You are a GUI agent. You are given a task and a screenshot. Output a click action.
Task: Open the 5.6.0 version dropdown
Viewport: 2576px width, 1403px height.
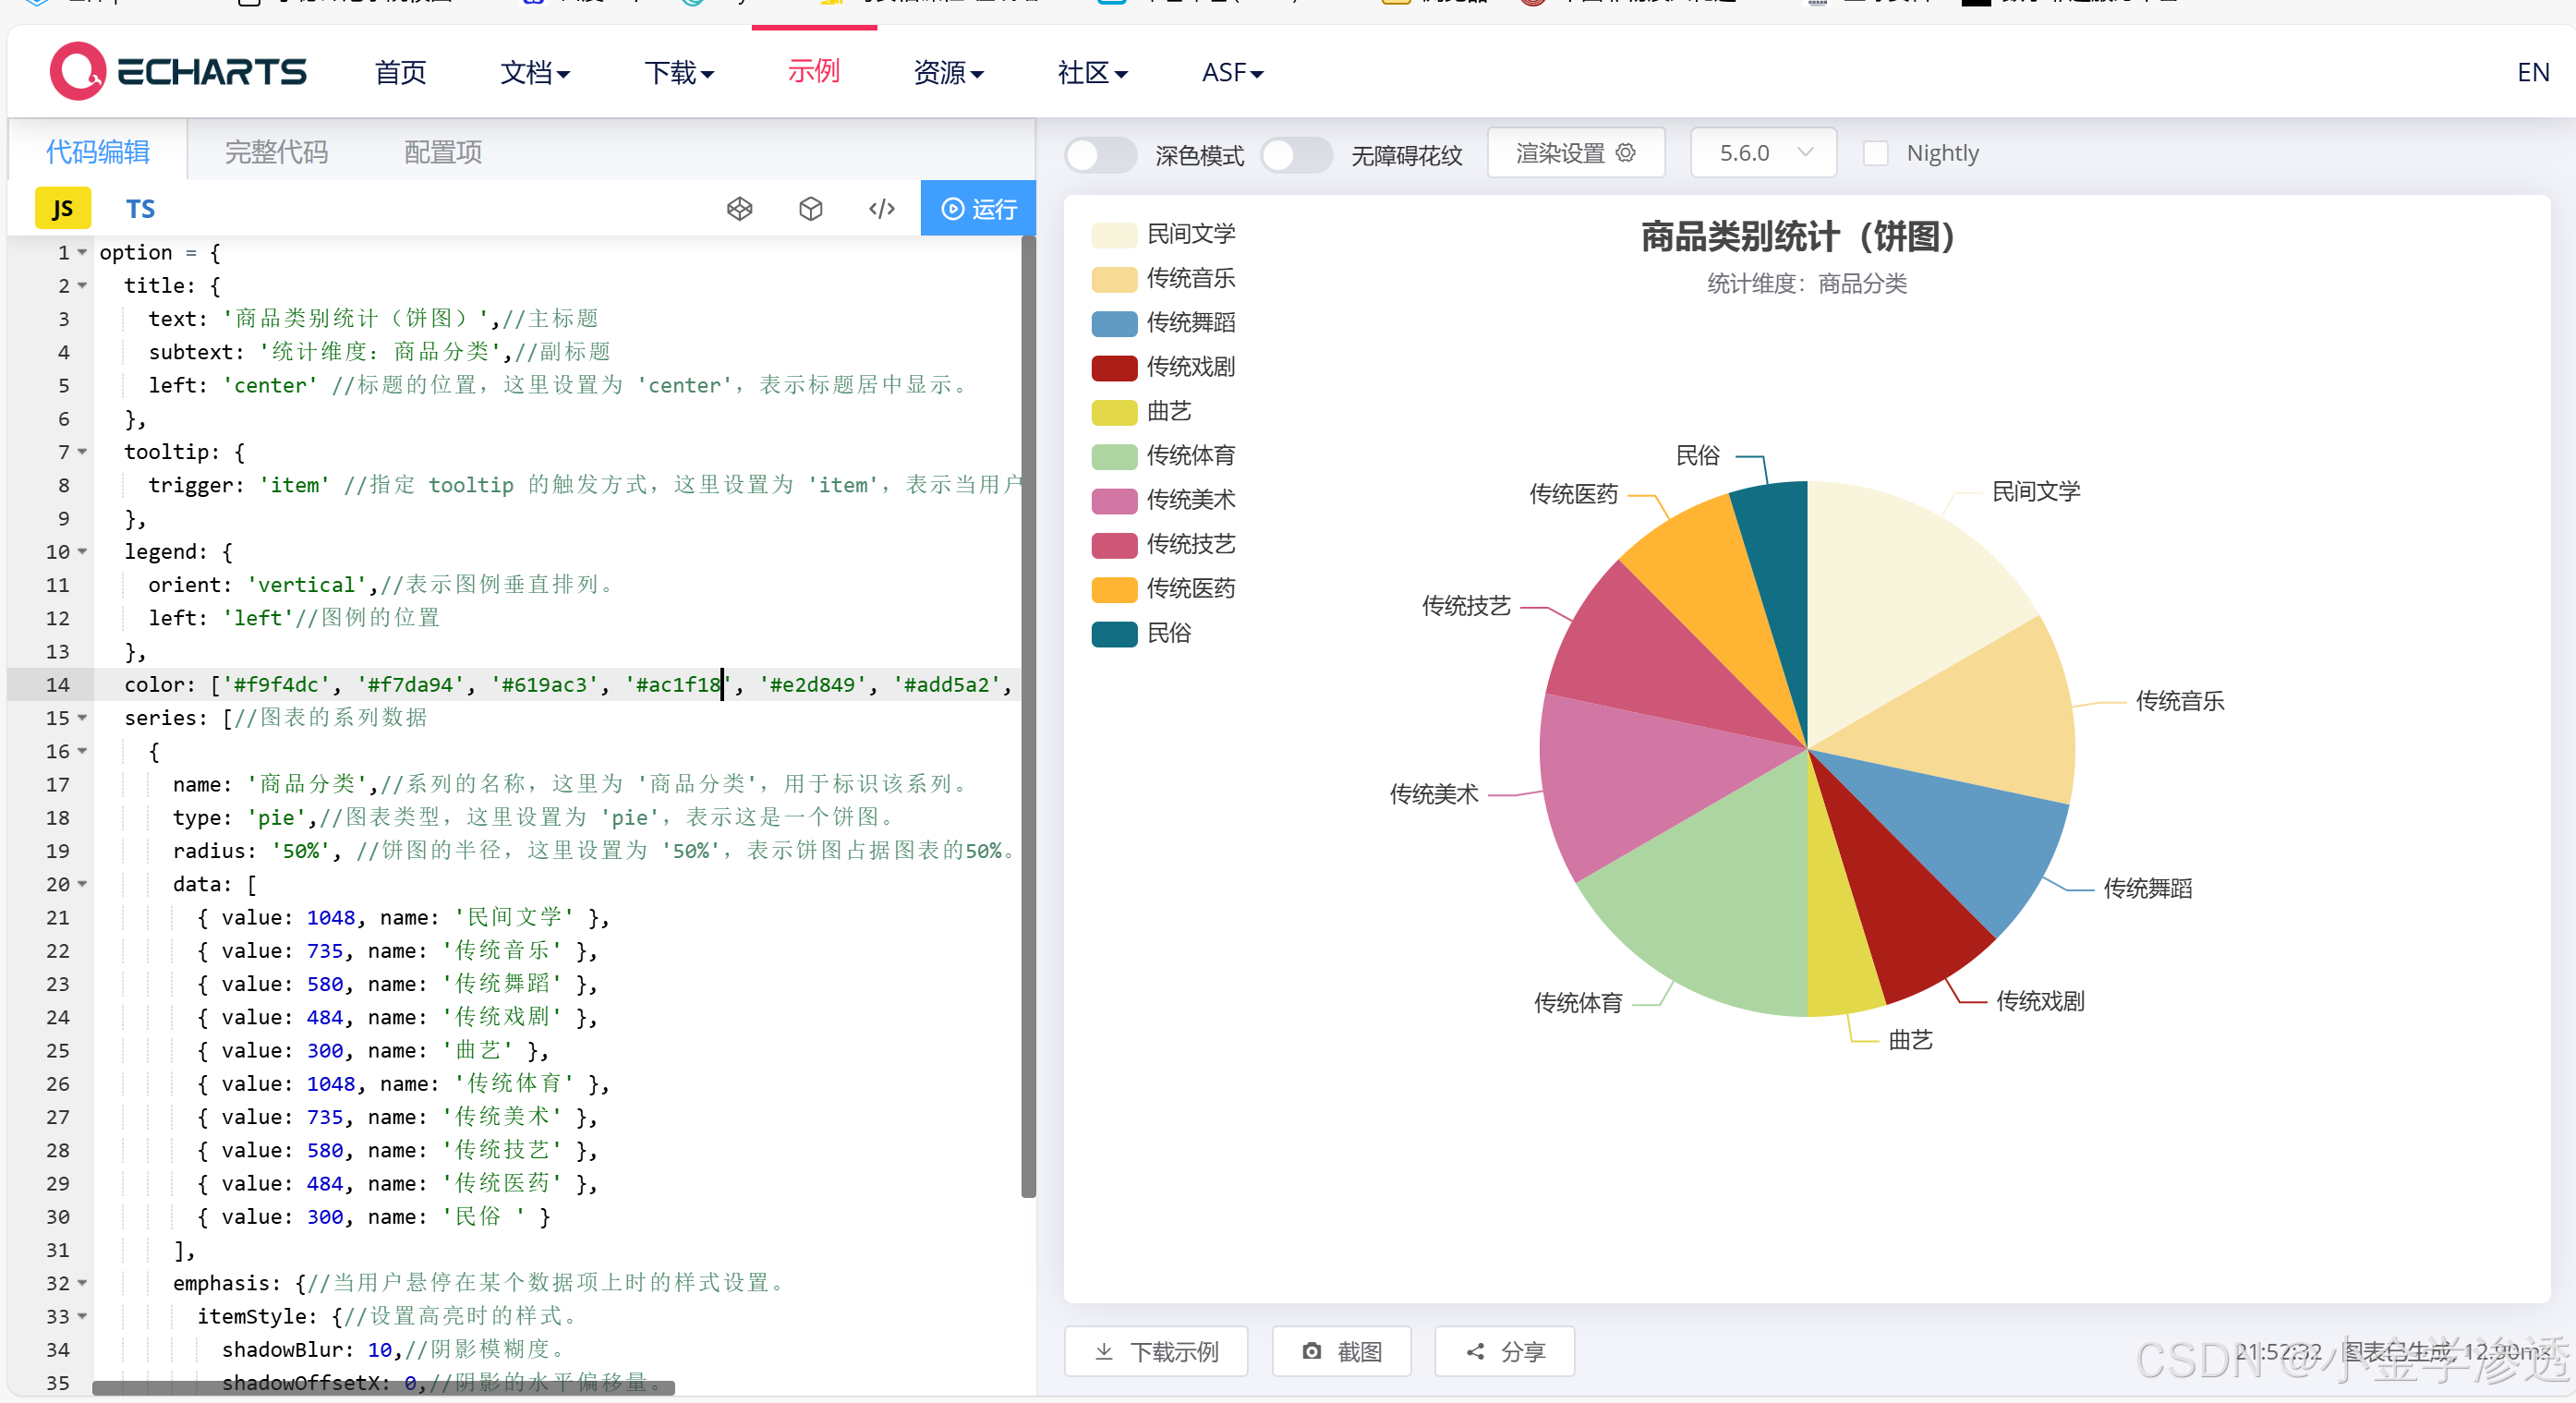point(1763,153)
